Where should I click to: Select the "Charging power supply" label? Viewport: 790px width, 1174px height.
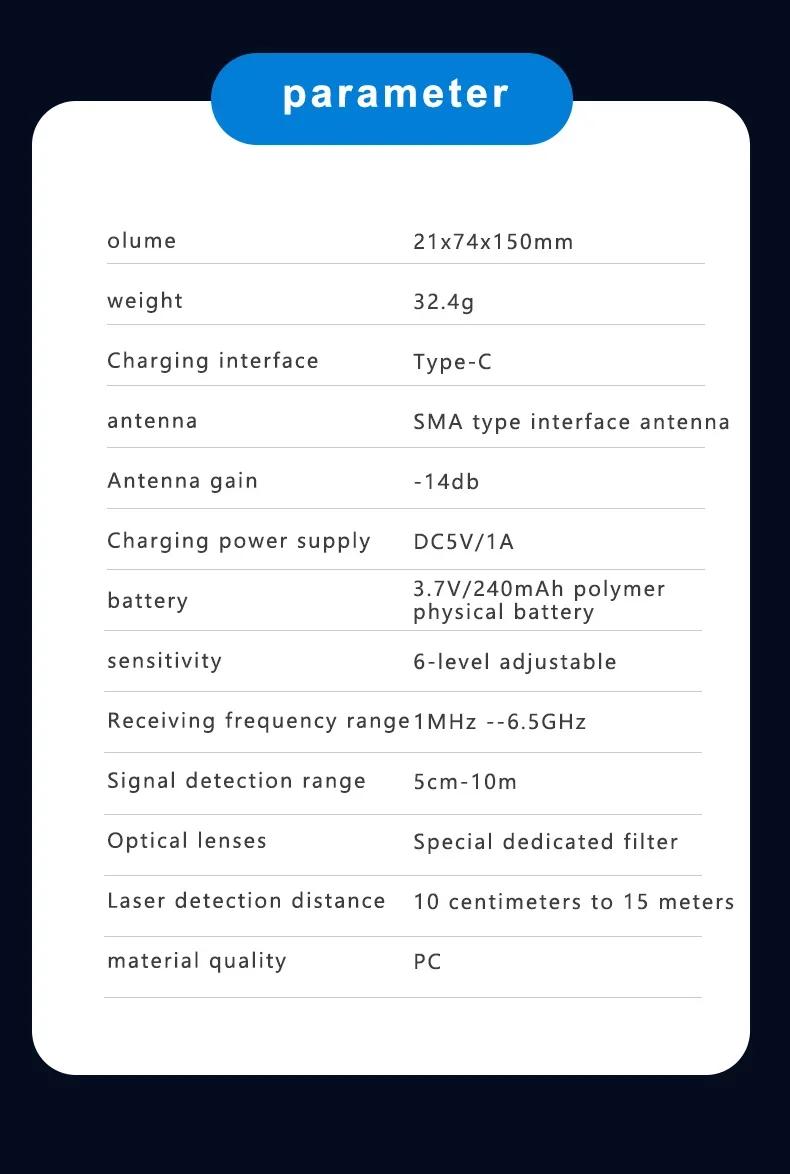point(239,541)
